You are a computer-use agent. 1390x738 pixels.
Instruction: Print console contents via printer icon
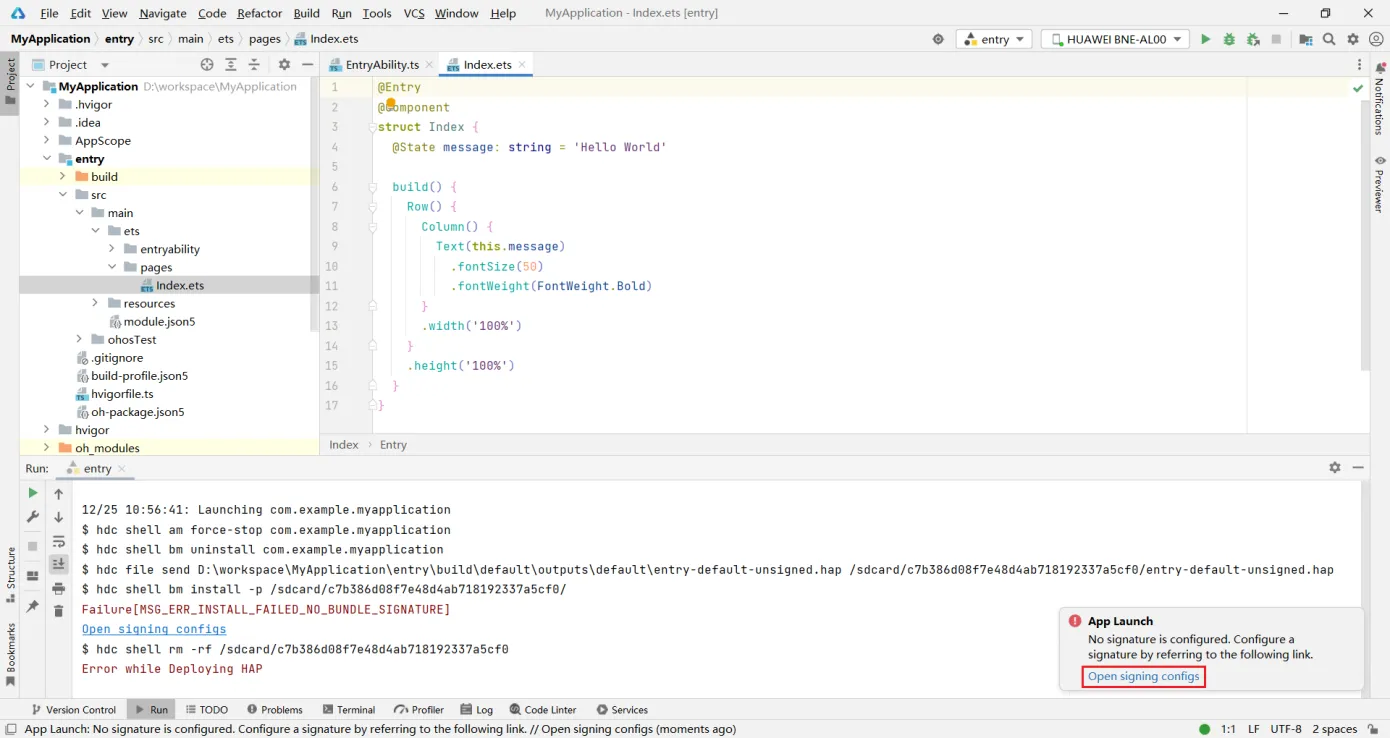tap(58, 590)
